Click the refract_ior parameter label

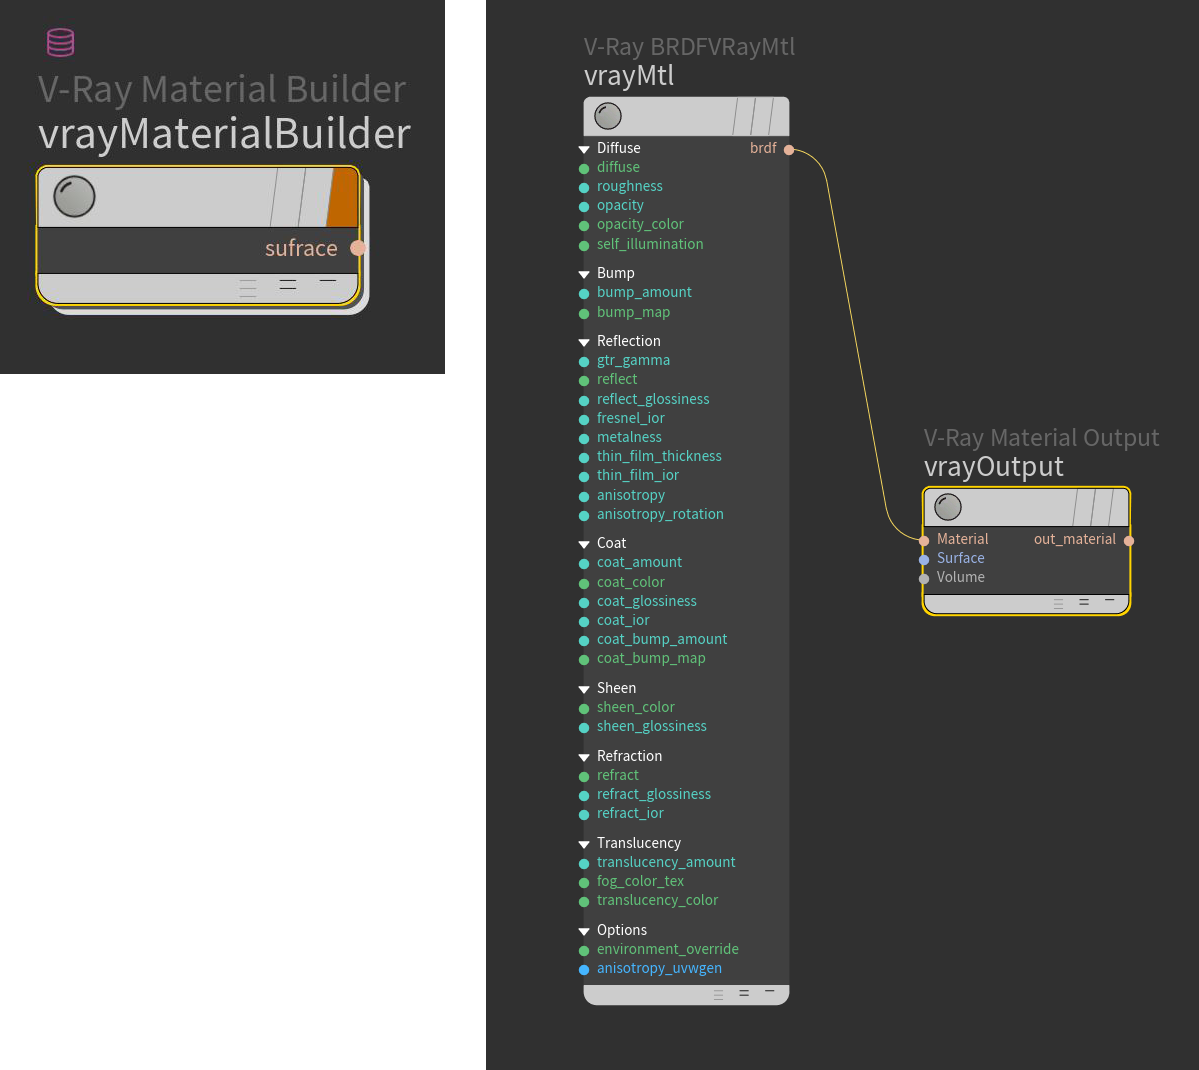point(630,813)
